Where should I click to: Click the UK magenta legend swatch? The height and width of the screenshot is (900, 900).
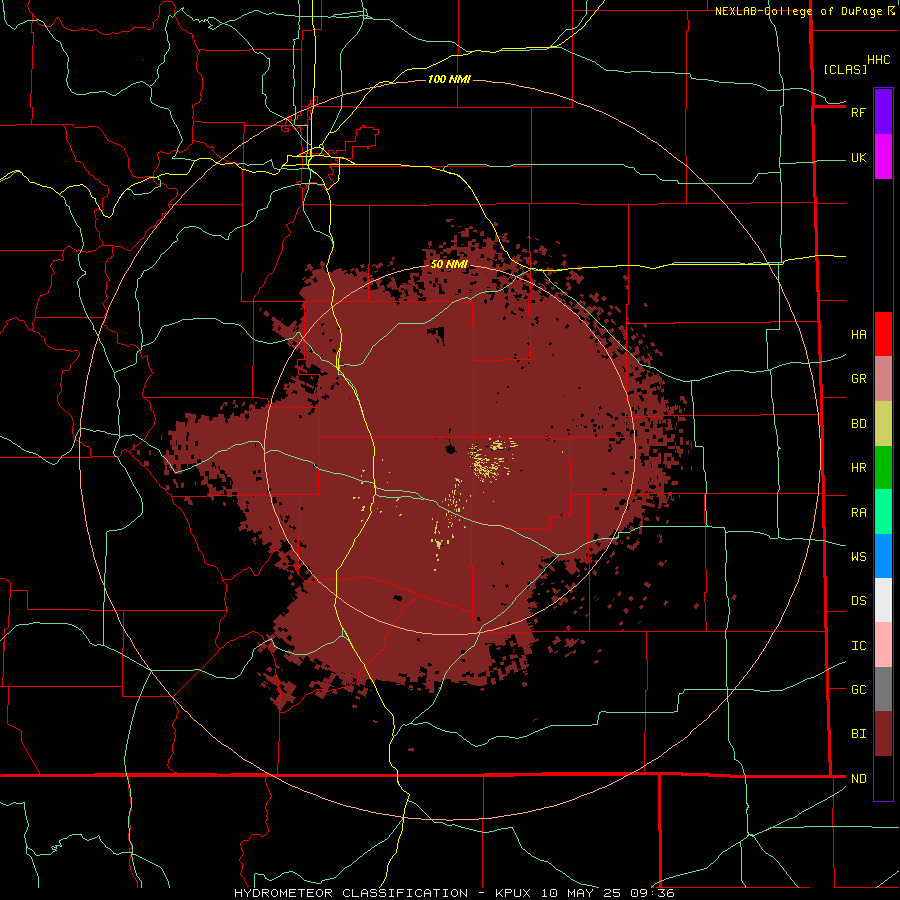(883, 157)
